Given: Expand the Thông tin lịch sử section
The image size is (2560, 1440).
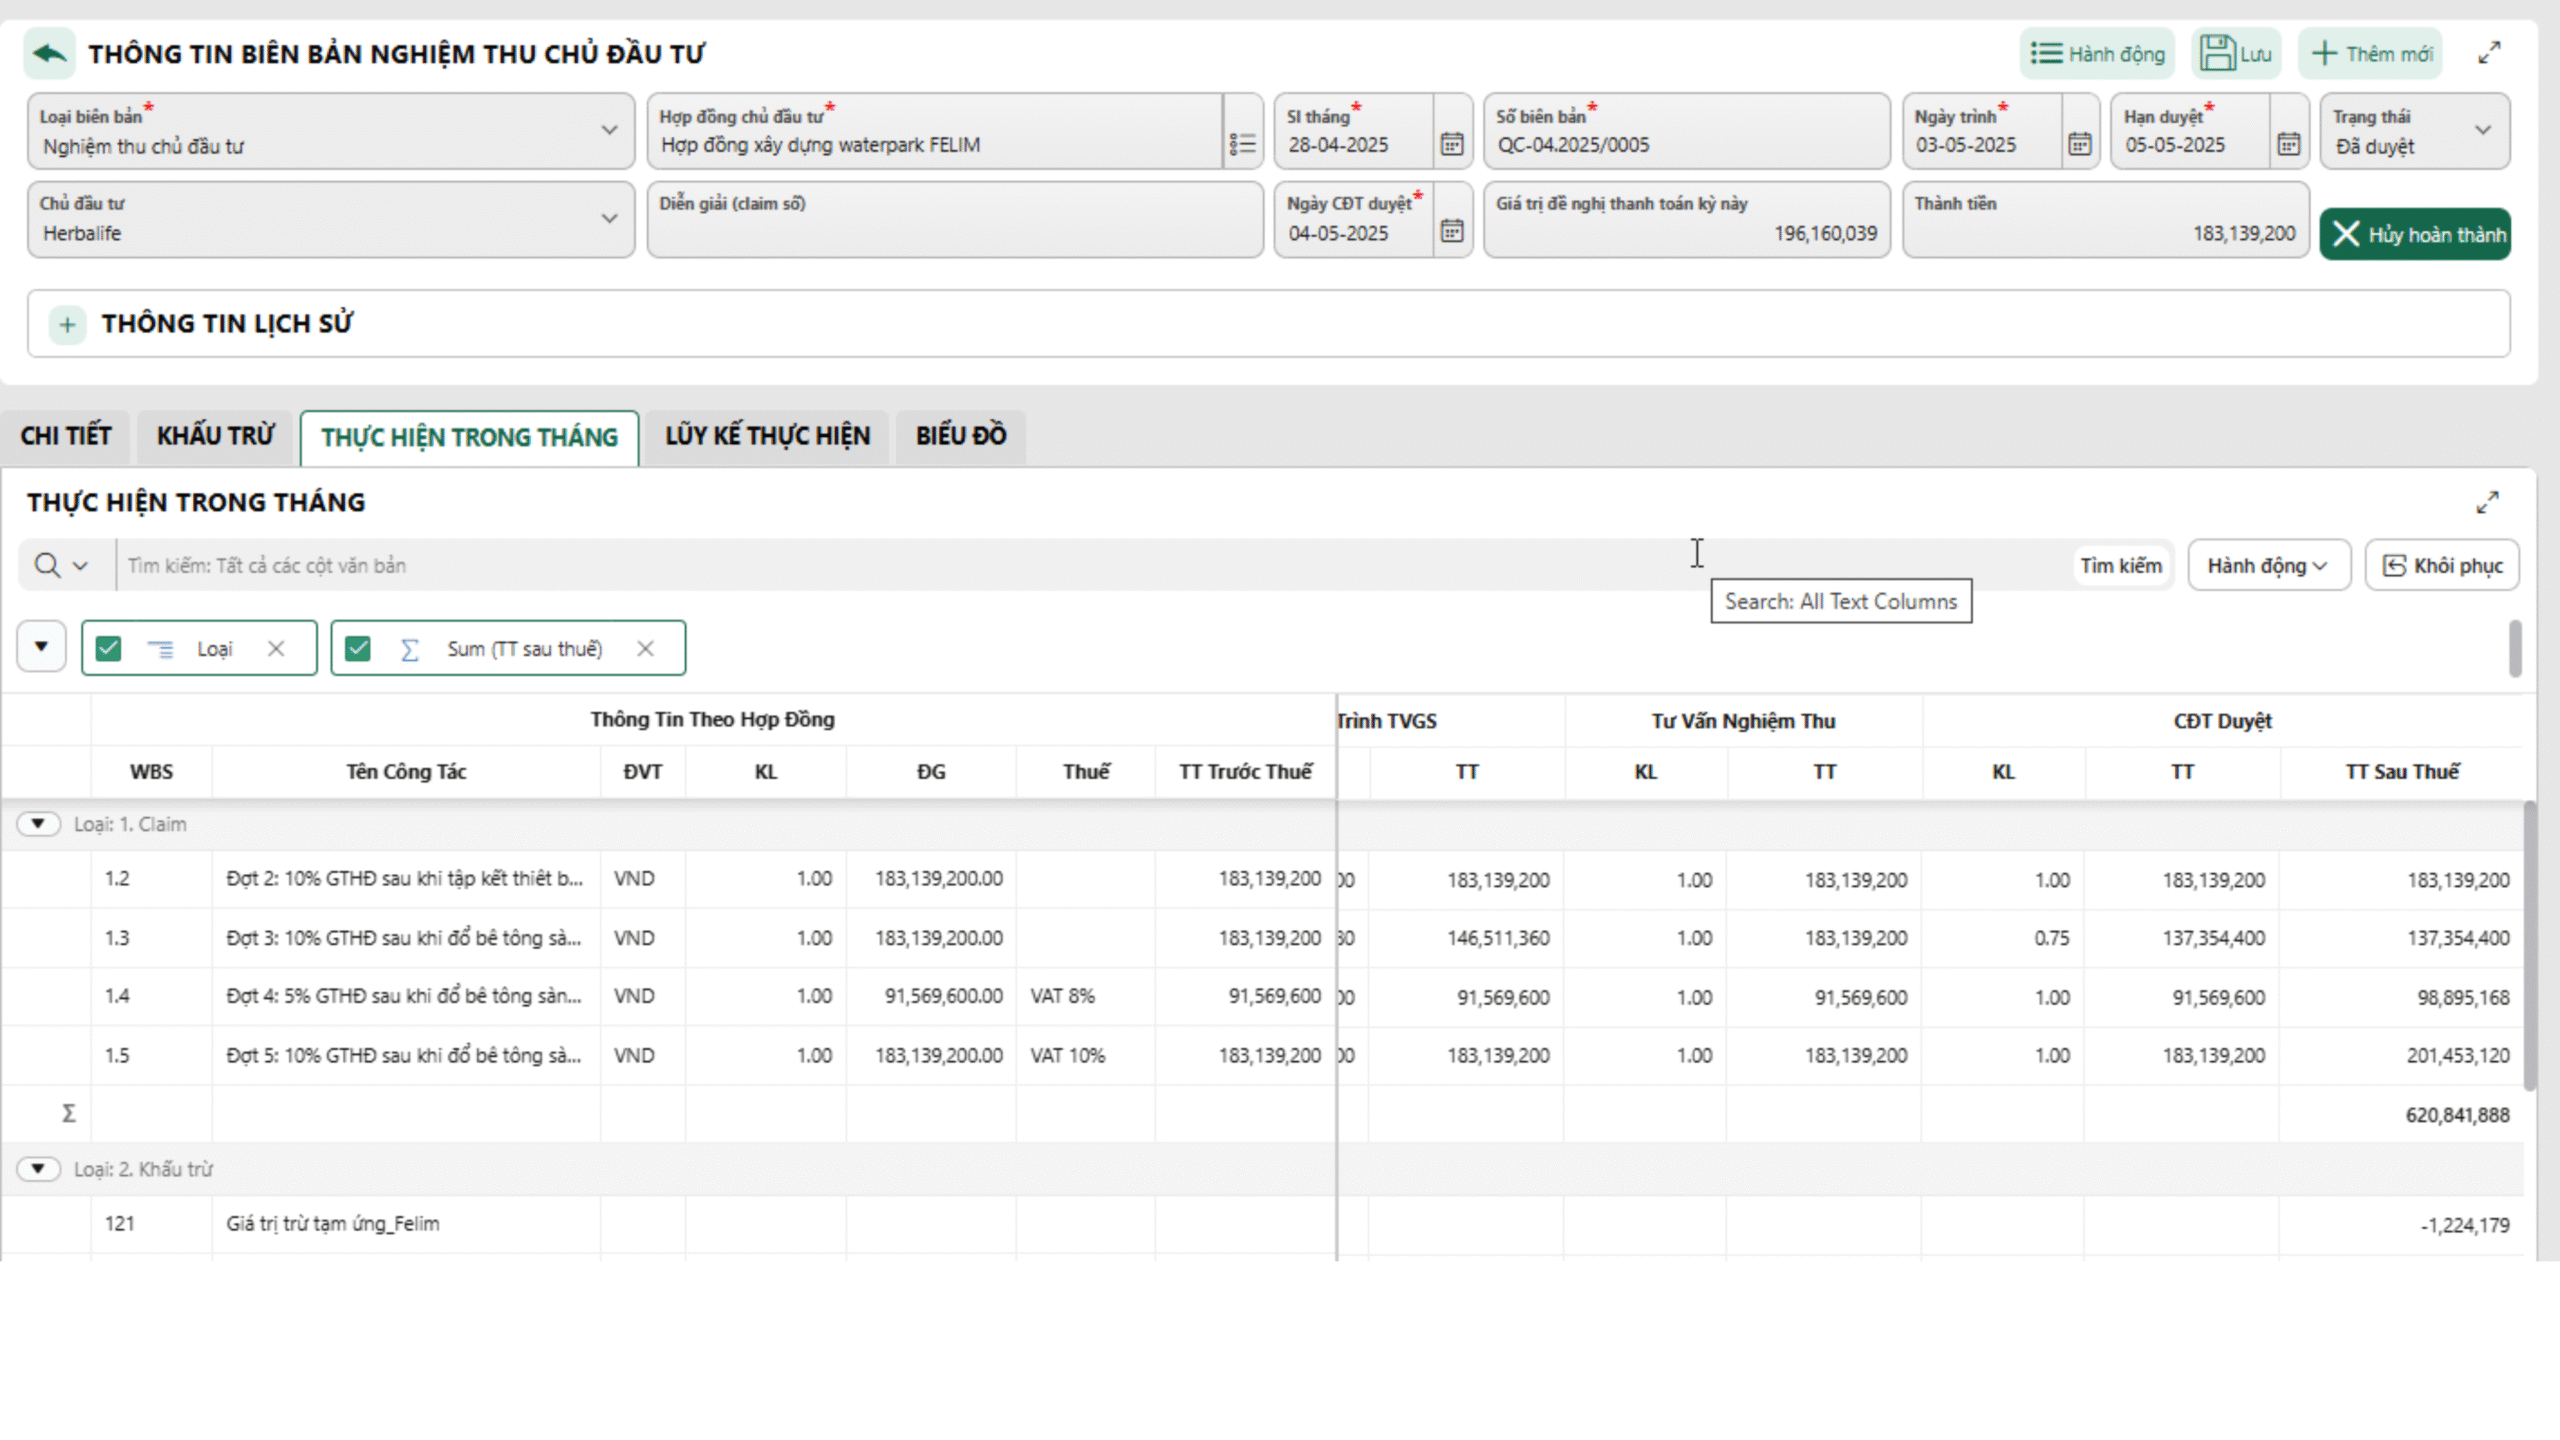Looking at the screenshot, I should (67, 324).
